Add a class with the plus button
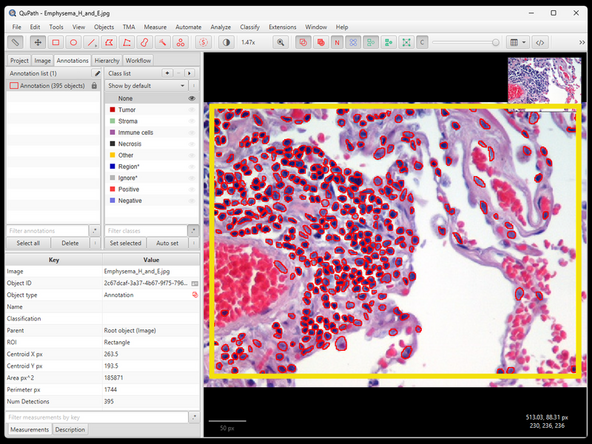Screen dimensions: 592x444 (x=167, y=73)
